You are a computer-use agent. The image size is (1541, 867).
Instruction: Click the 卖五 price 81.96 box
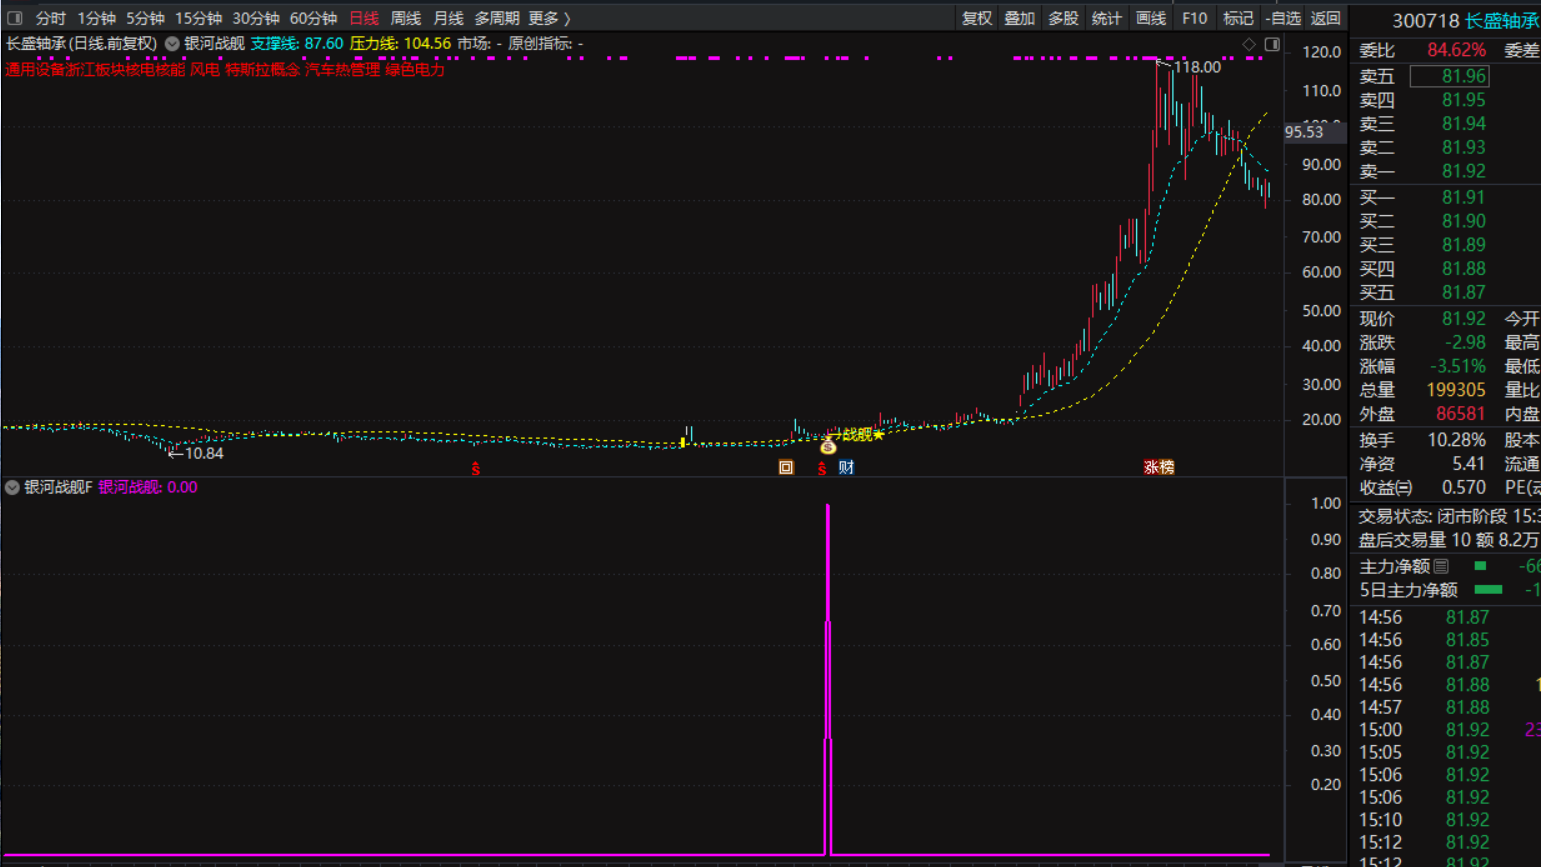point(1449,76)
